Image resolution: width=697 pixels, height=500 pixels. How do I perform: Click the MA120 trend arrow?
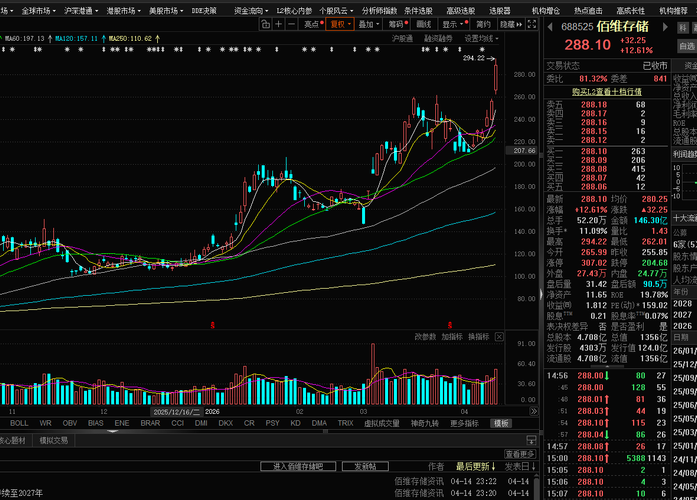click(x=104, y=39)
